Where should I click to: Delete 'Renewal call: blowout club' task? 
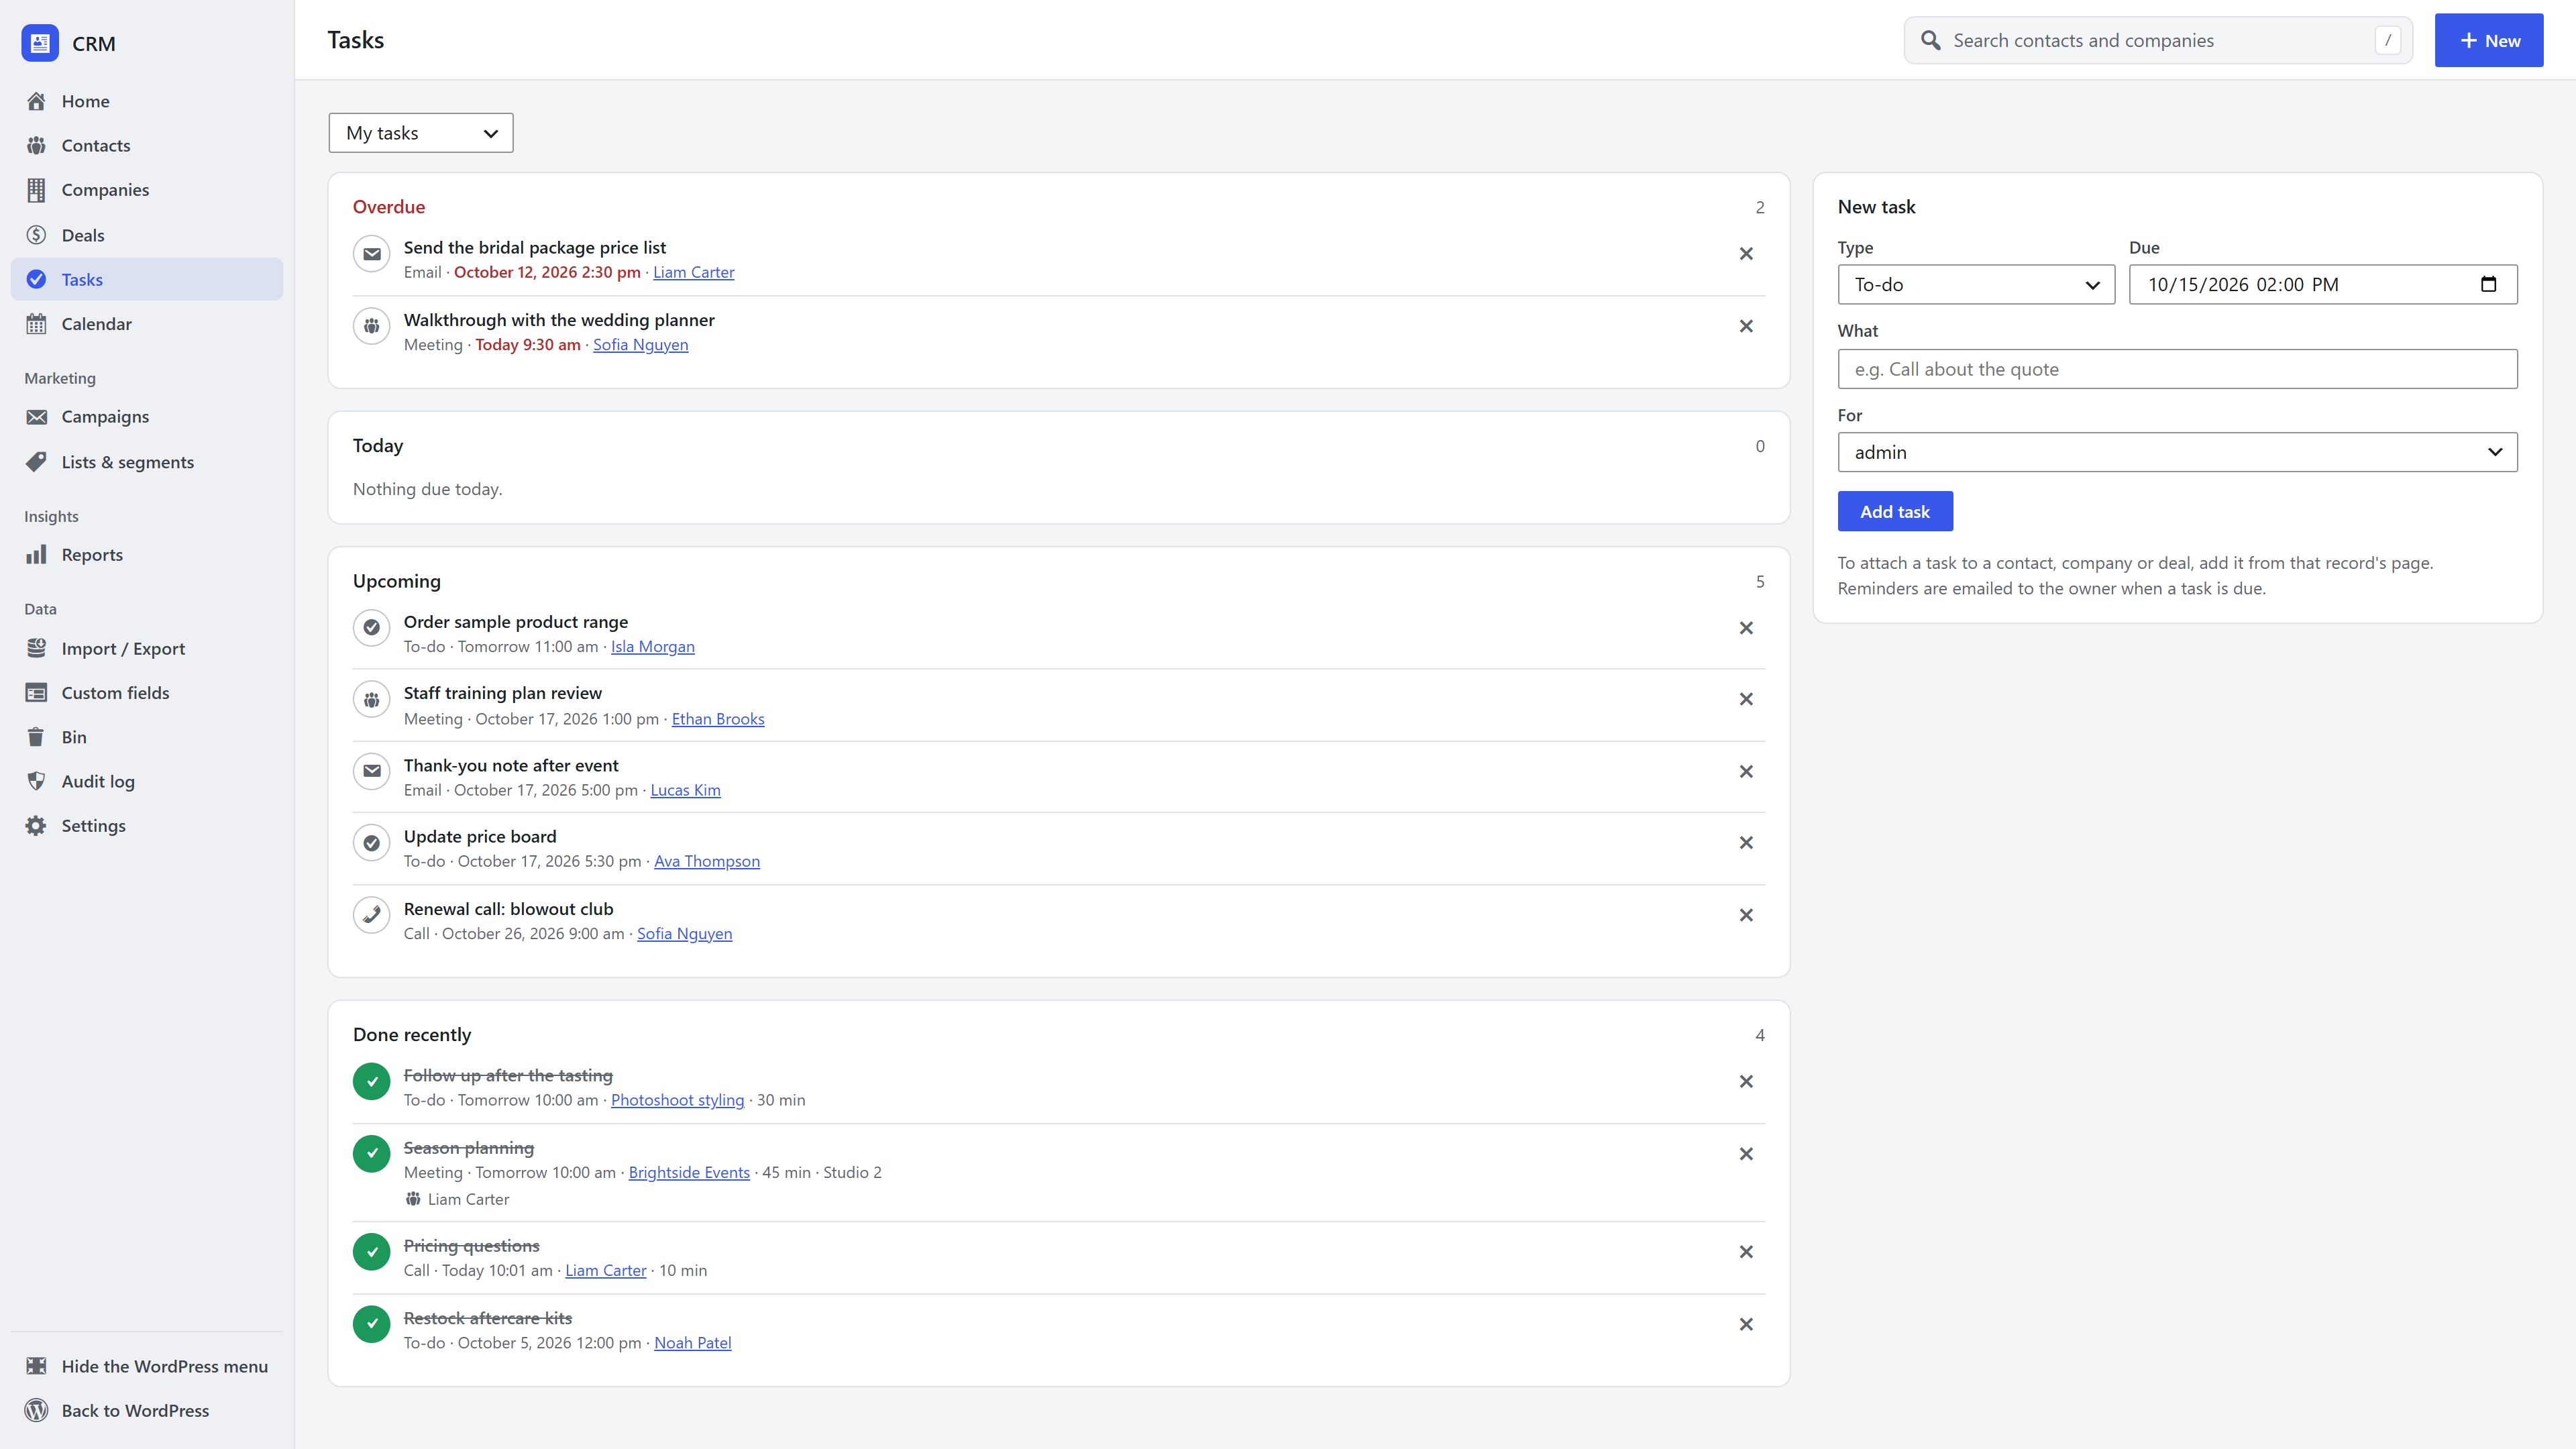point(1746,915)
